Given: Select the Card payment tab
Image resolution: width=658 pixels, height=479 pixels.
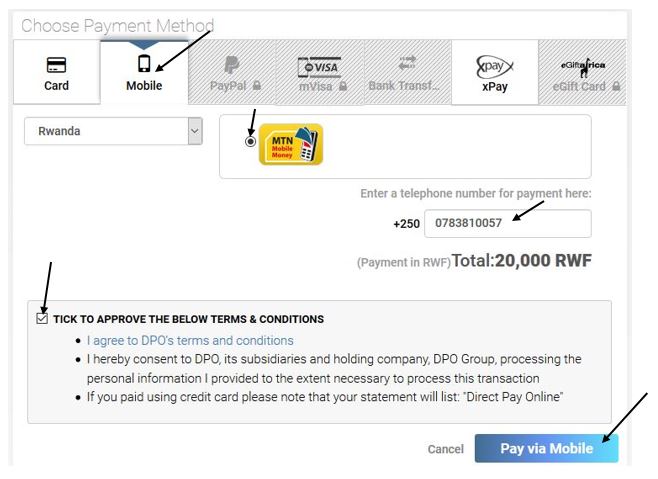Looking at the screenshot, I should coord(56,73).
